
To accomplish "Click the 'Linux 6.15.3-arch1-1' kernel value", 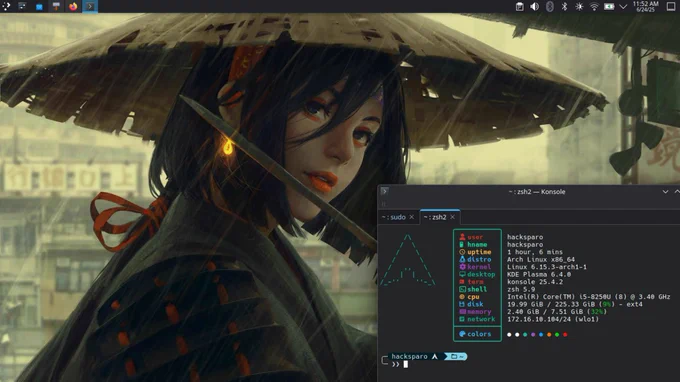I will [x=547, y=267].
